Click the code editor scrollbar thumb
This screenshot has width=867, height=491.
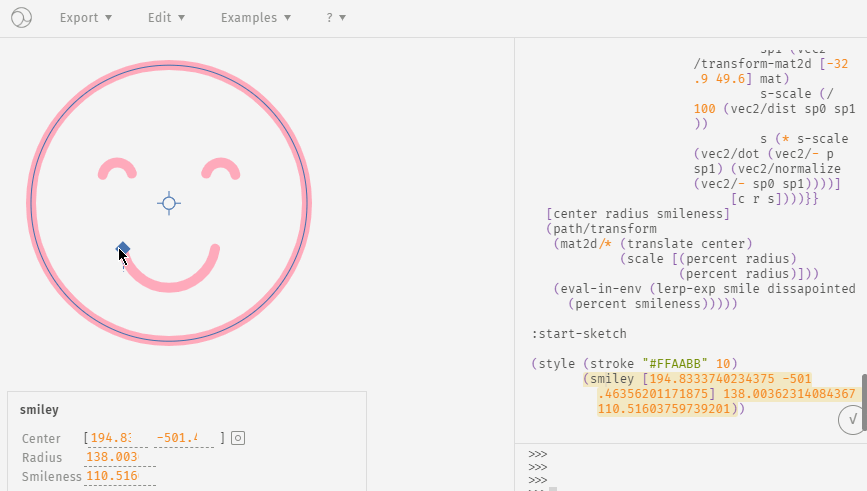(x=863, y=402)
